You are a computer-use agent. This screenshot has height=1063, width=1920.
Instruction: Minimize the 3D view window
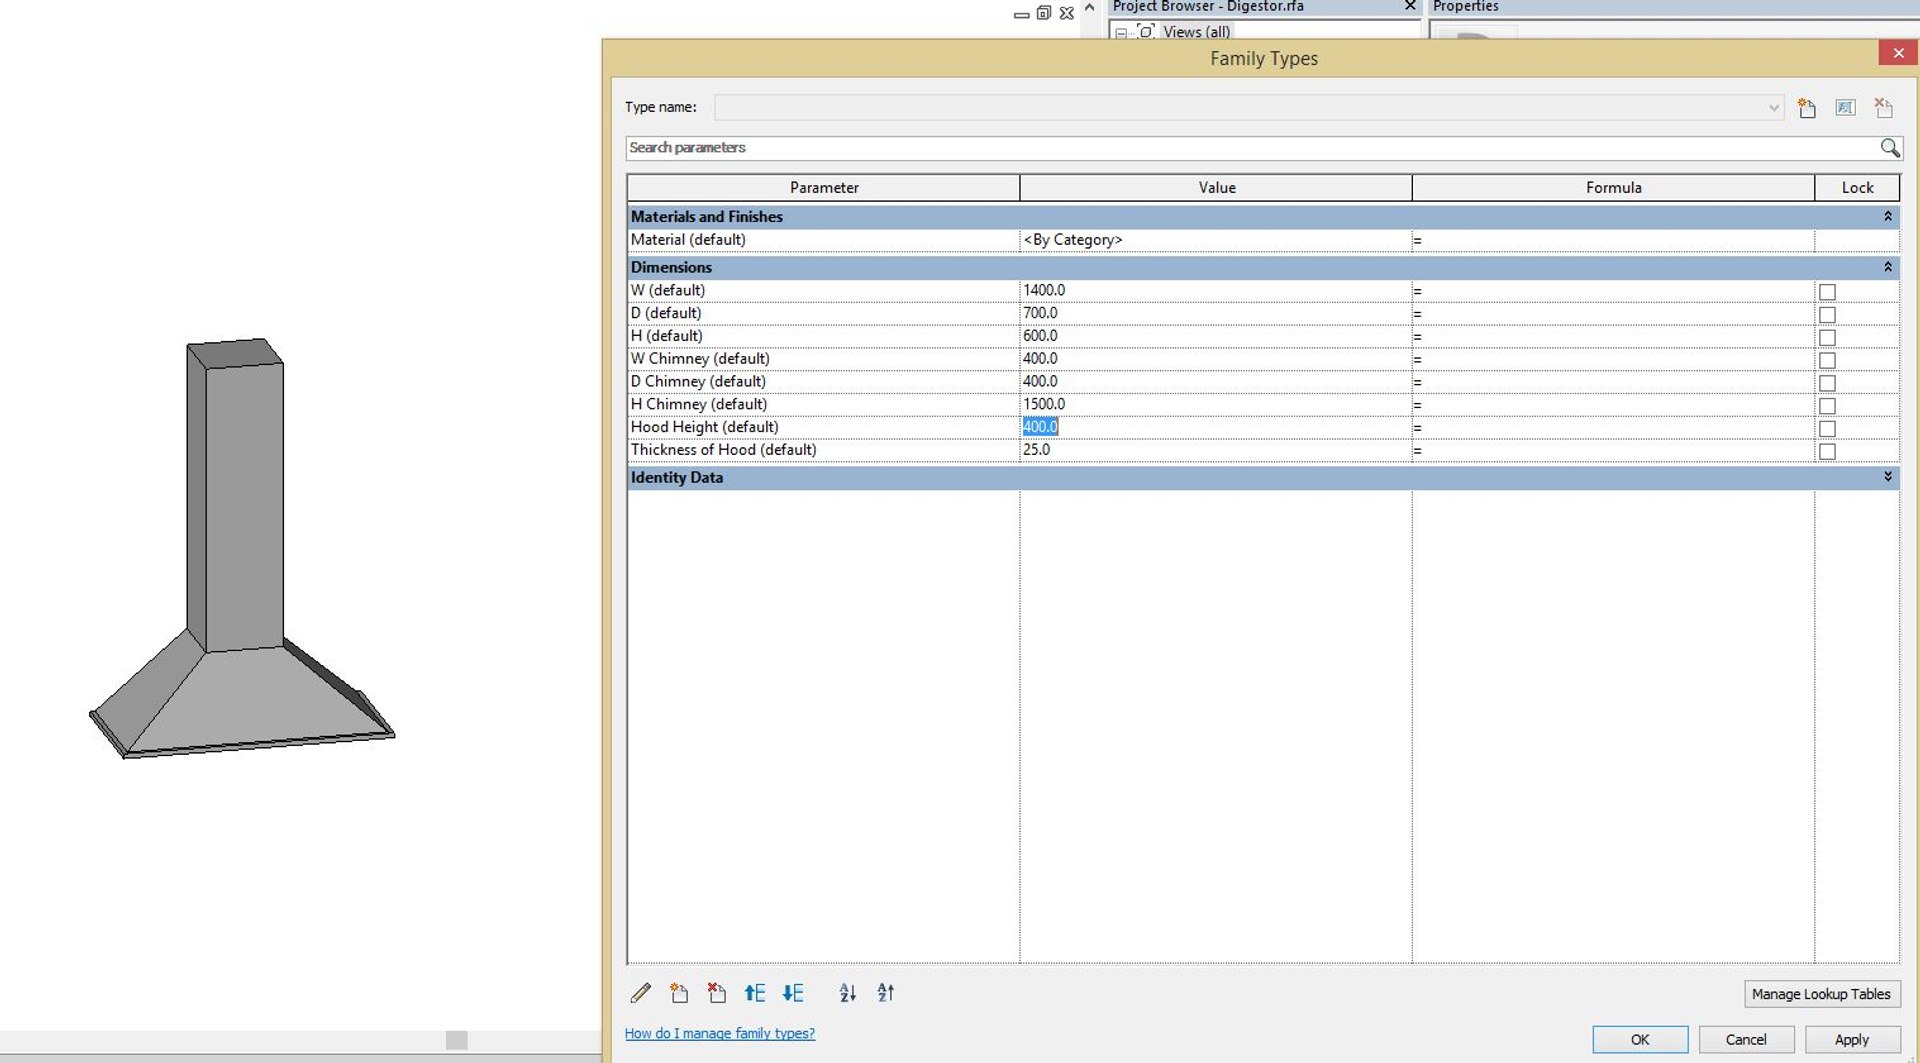click(x=1021, y=14)
